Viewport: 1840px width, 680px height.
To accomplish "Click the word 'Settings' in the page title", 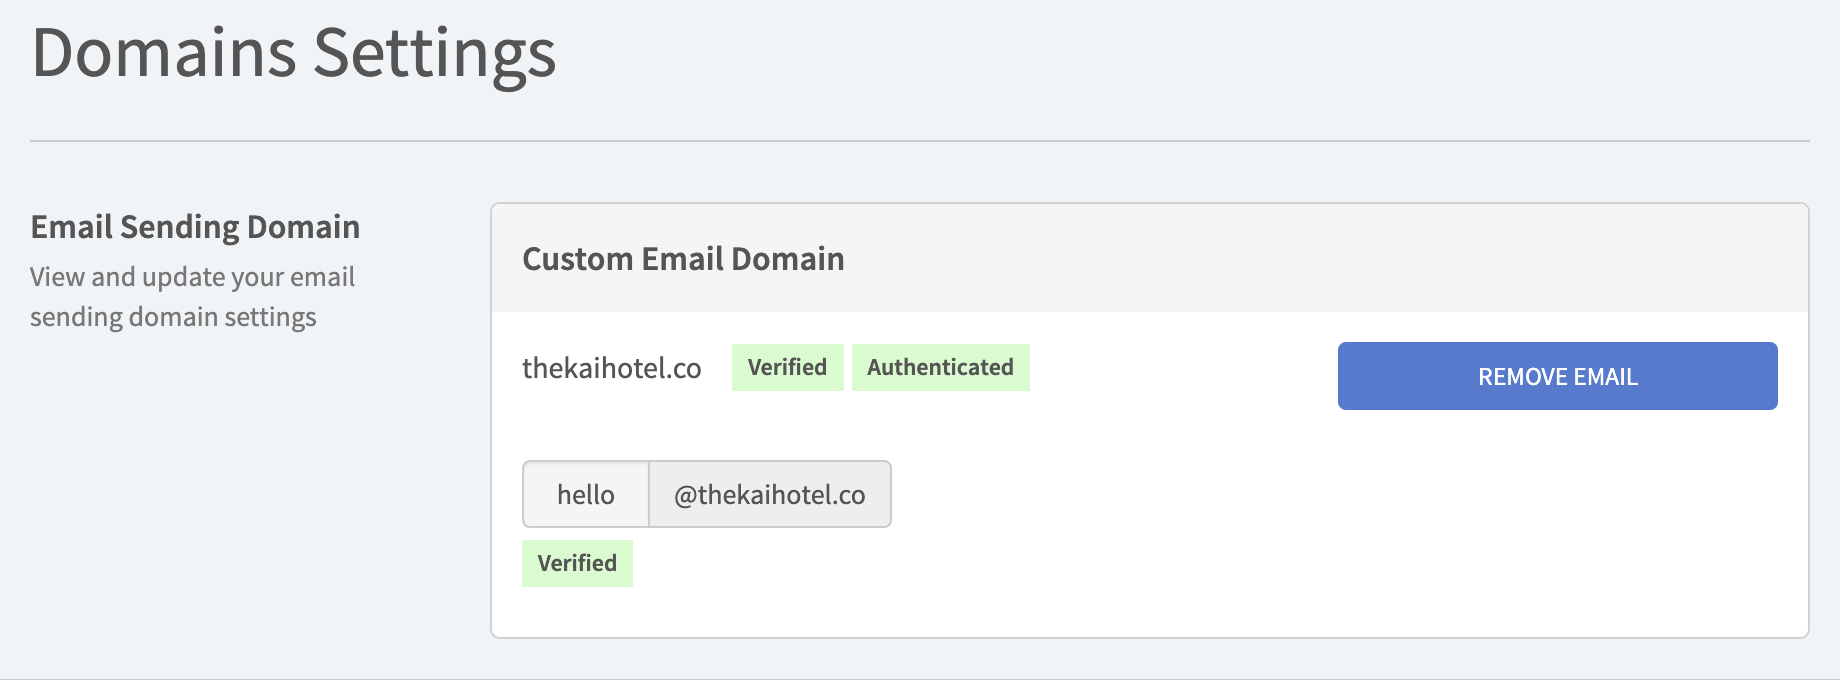I will [x=434, y=52].
